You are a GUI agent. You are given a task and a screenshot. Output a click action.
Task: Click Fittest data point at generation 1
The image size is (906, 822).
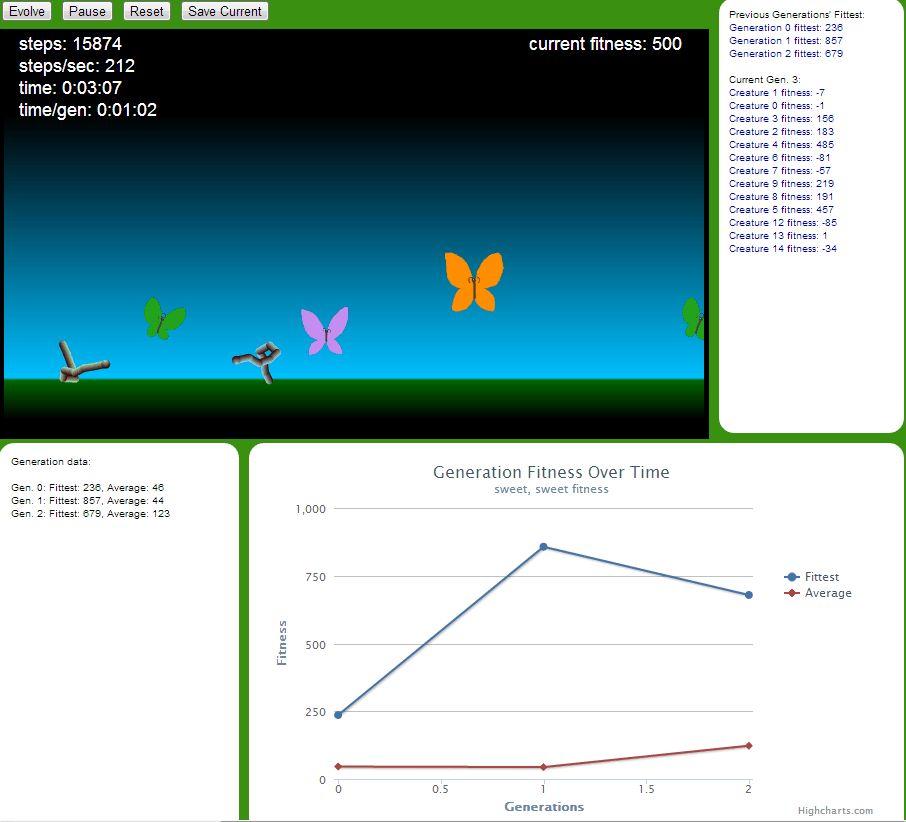pos(543,546)
